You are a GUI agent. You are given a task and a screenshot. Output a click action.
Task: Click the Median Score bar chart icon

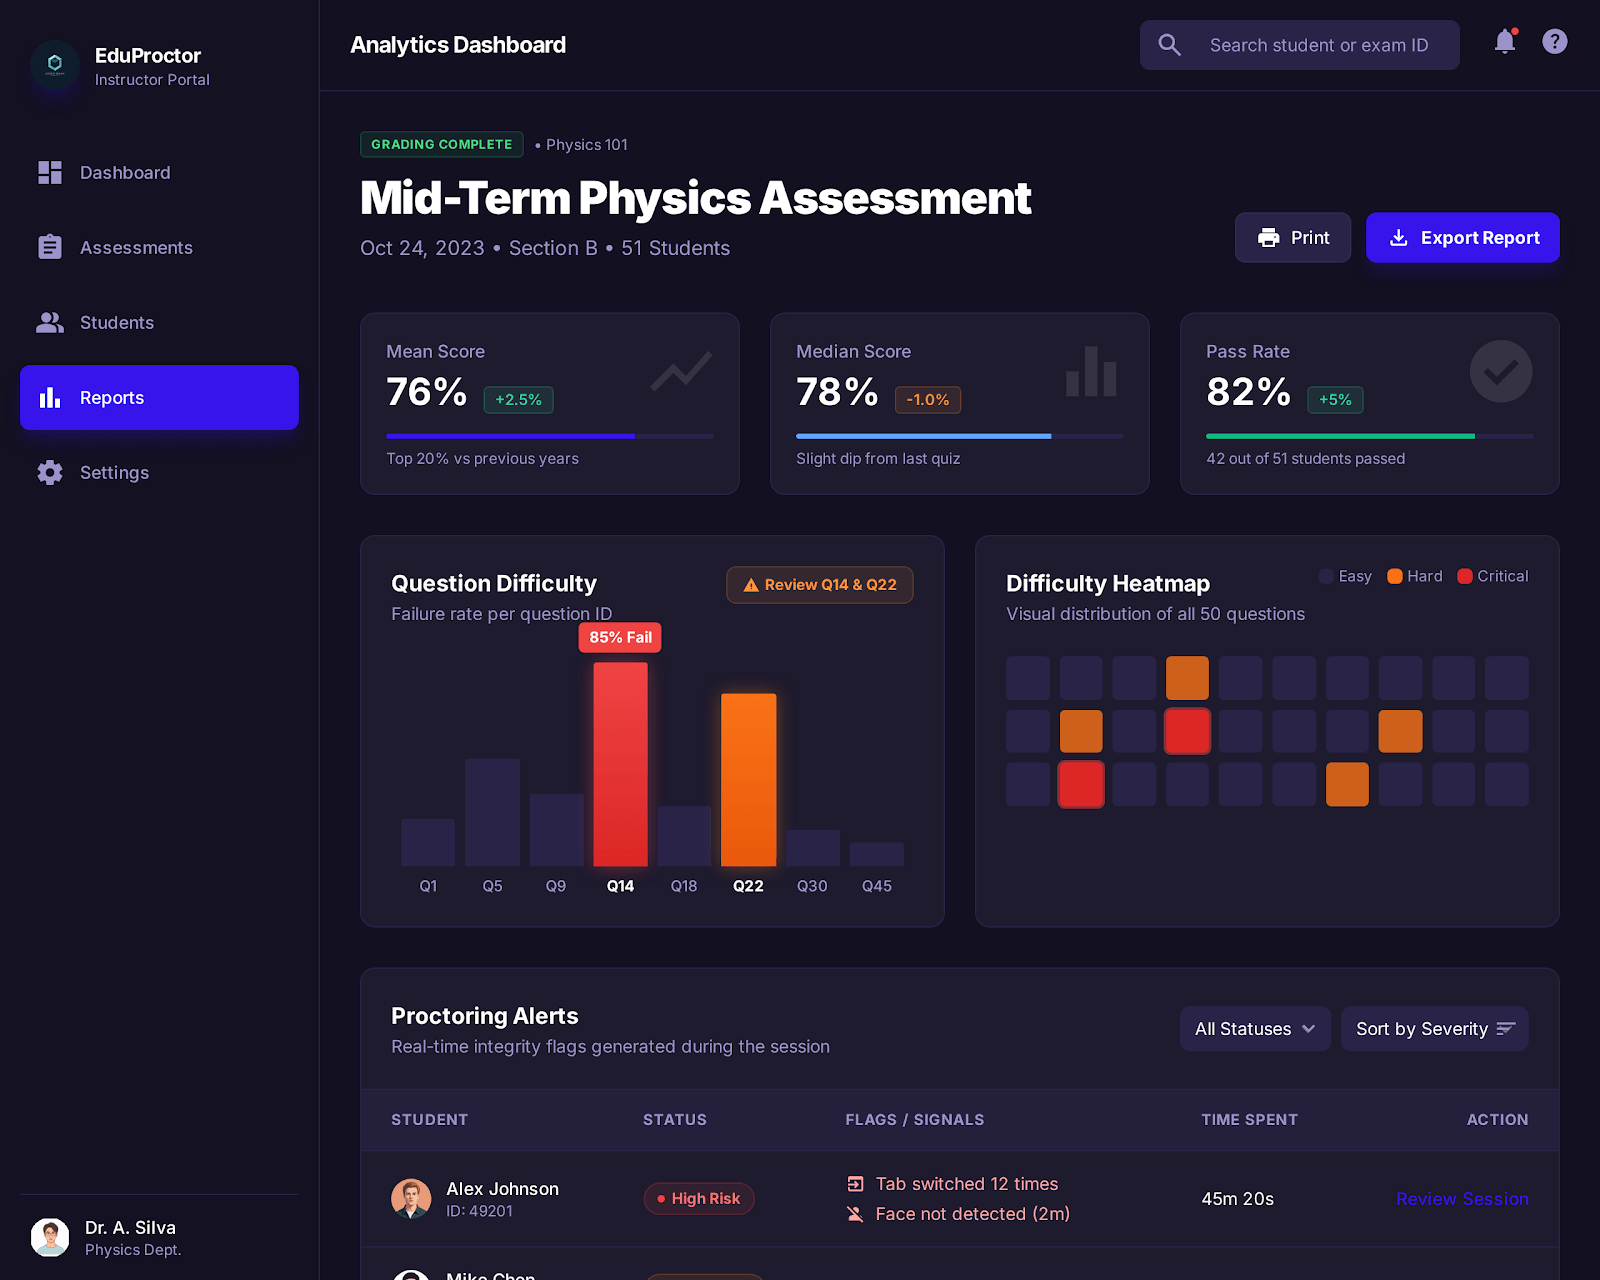1090,372
